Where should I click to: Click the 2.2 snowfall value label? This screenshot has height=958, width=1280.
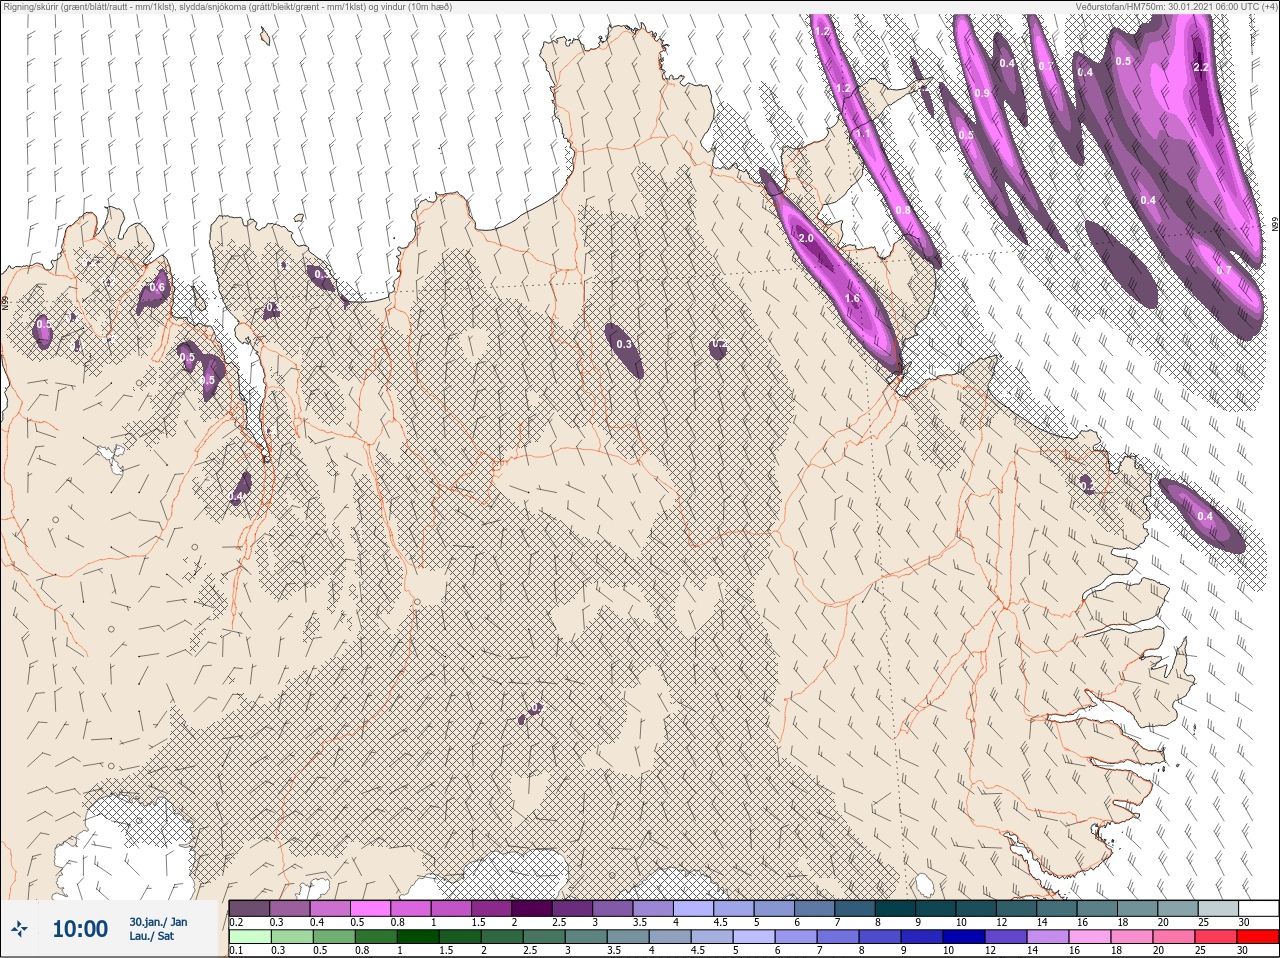[1201, 68]
